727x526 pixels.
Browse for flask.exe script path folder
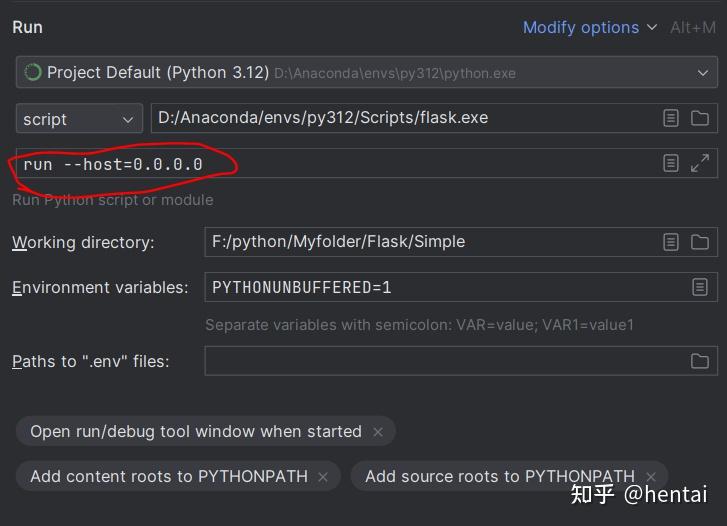700,118
